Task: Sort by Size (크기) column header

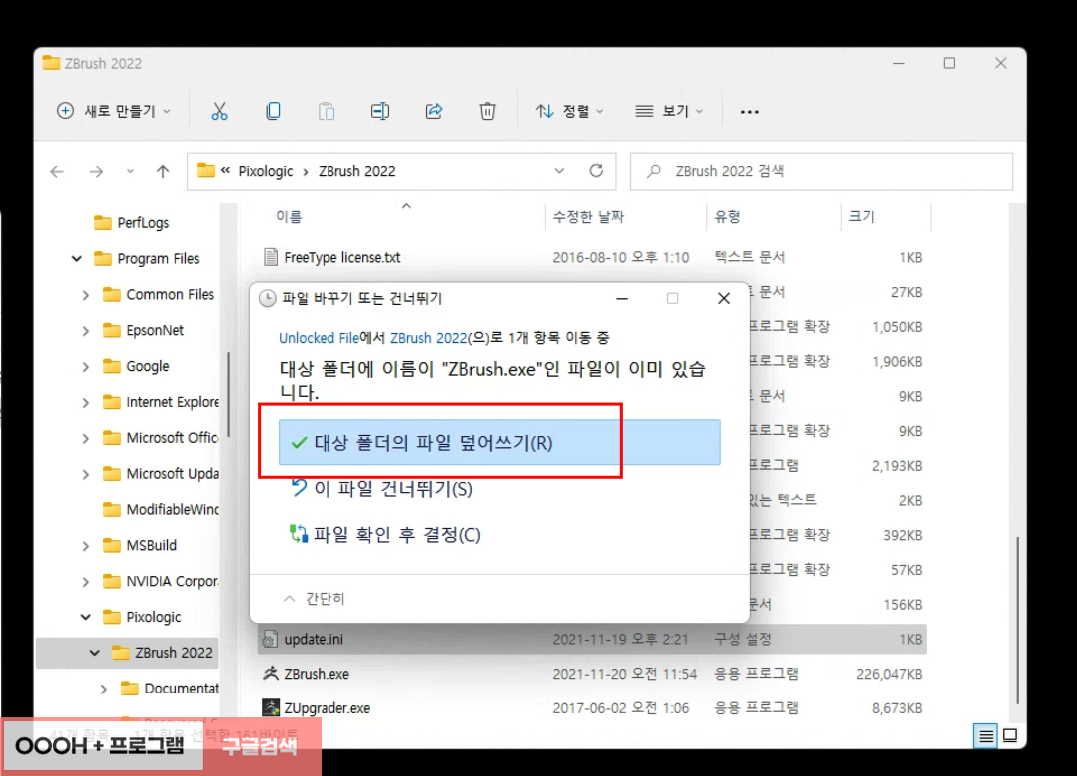Action: (x=861, y=217)
